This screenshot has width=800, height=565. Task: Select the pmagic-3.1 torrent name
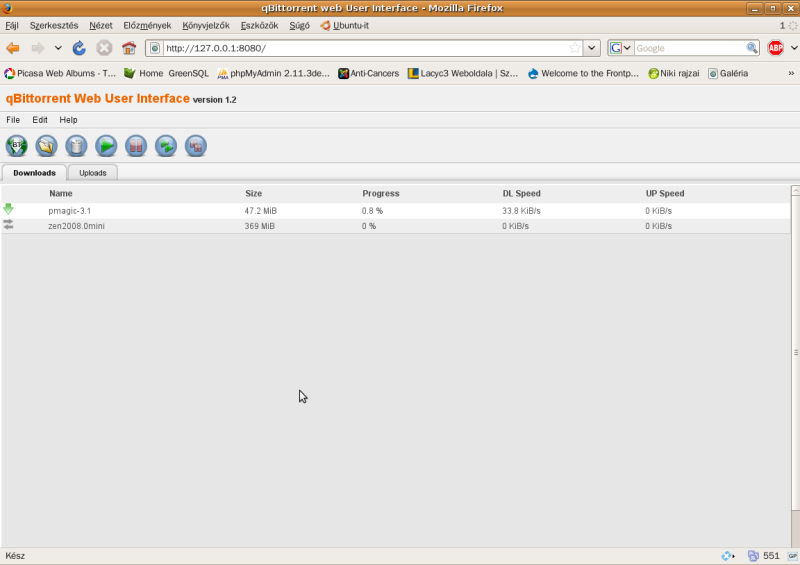click(x=69, y=211)
